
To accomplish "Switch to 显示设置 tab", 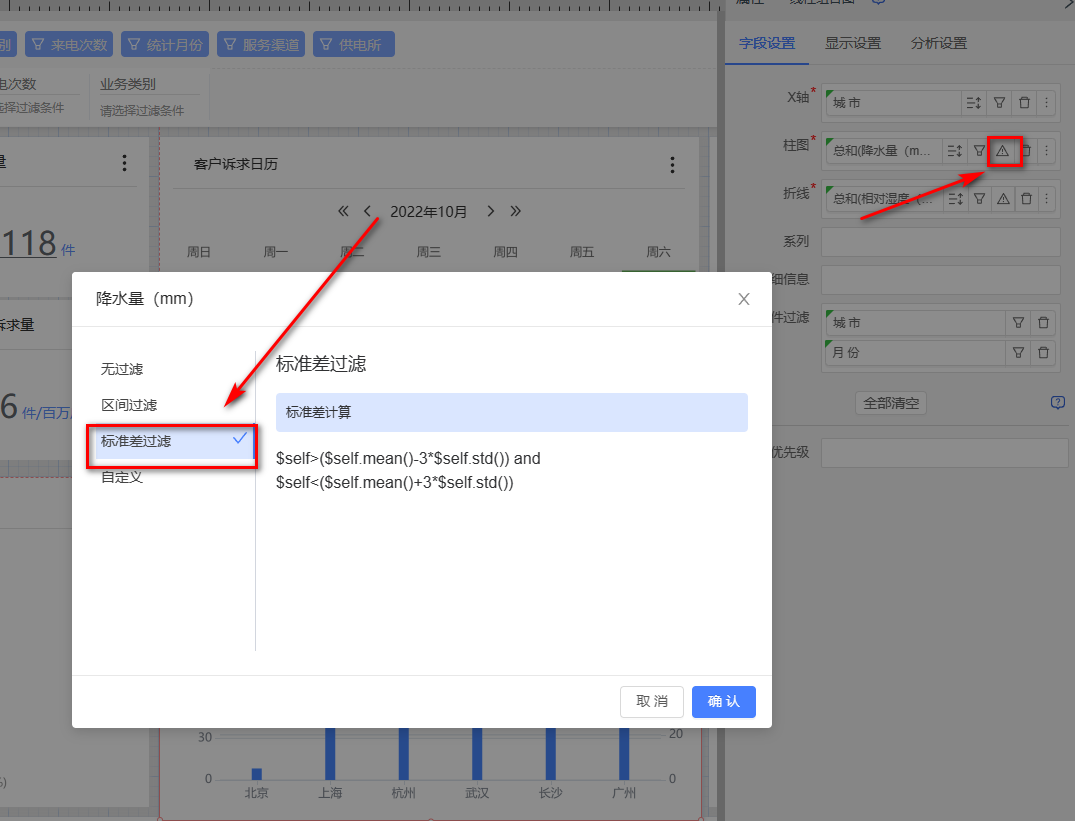I will point(852,44).
